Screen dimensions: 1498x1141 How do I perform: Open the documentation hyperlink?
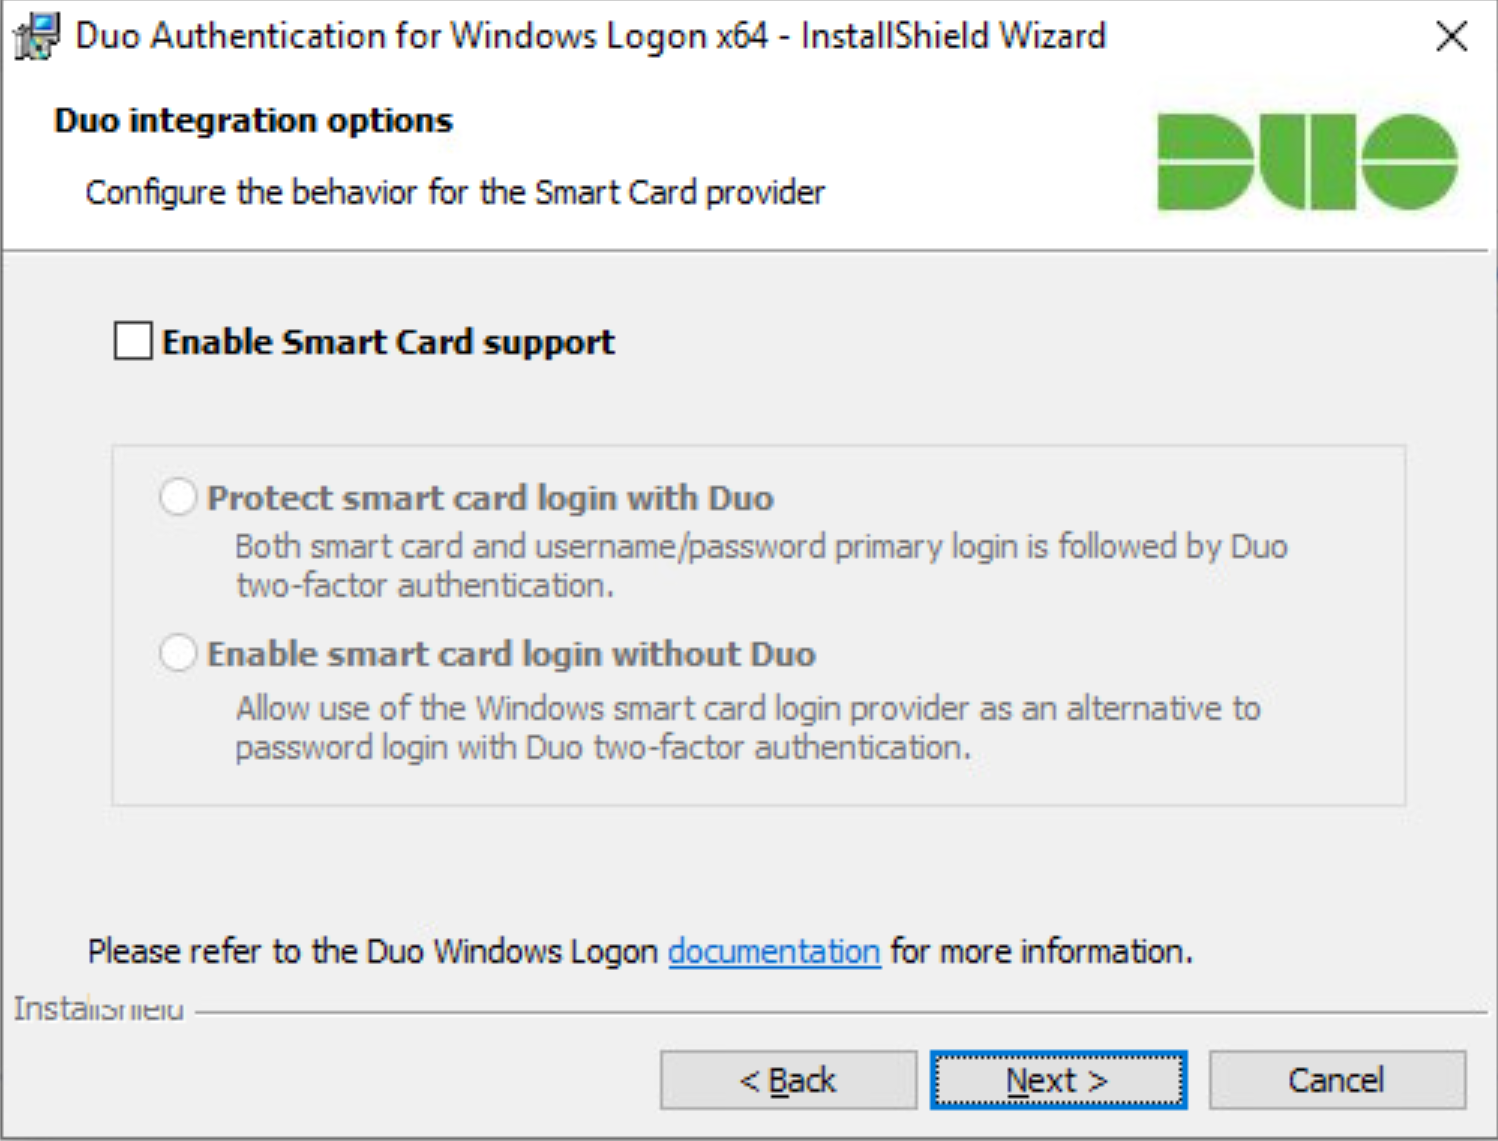773,951
